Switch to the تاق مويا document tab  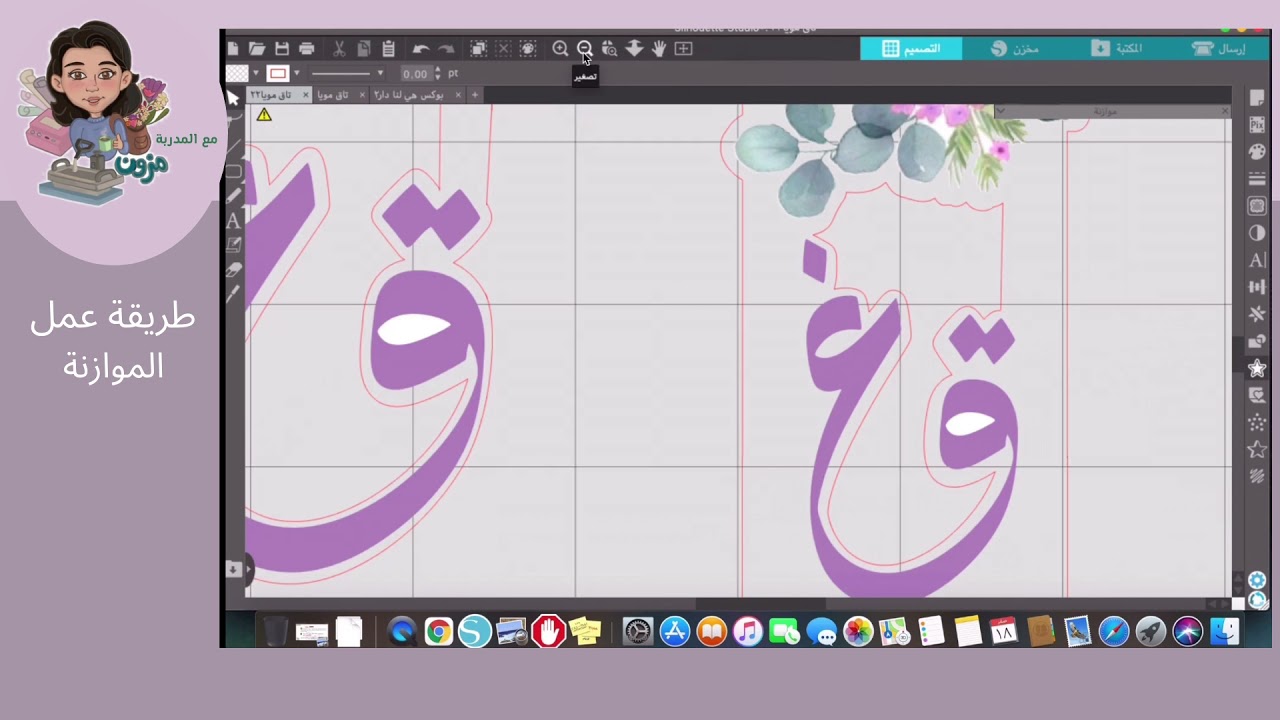(332, 95)
